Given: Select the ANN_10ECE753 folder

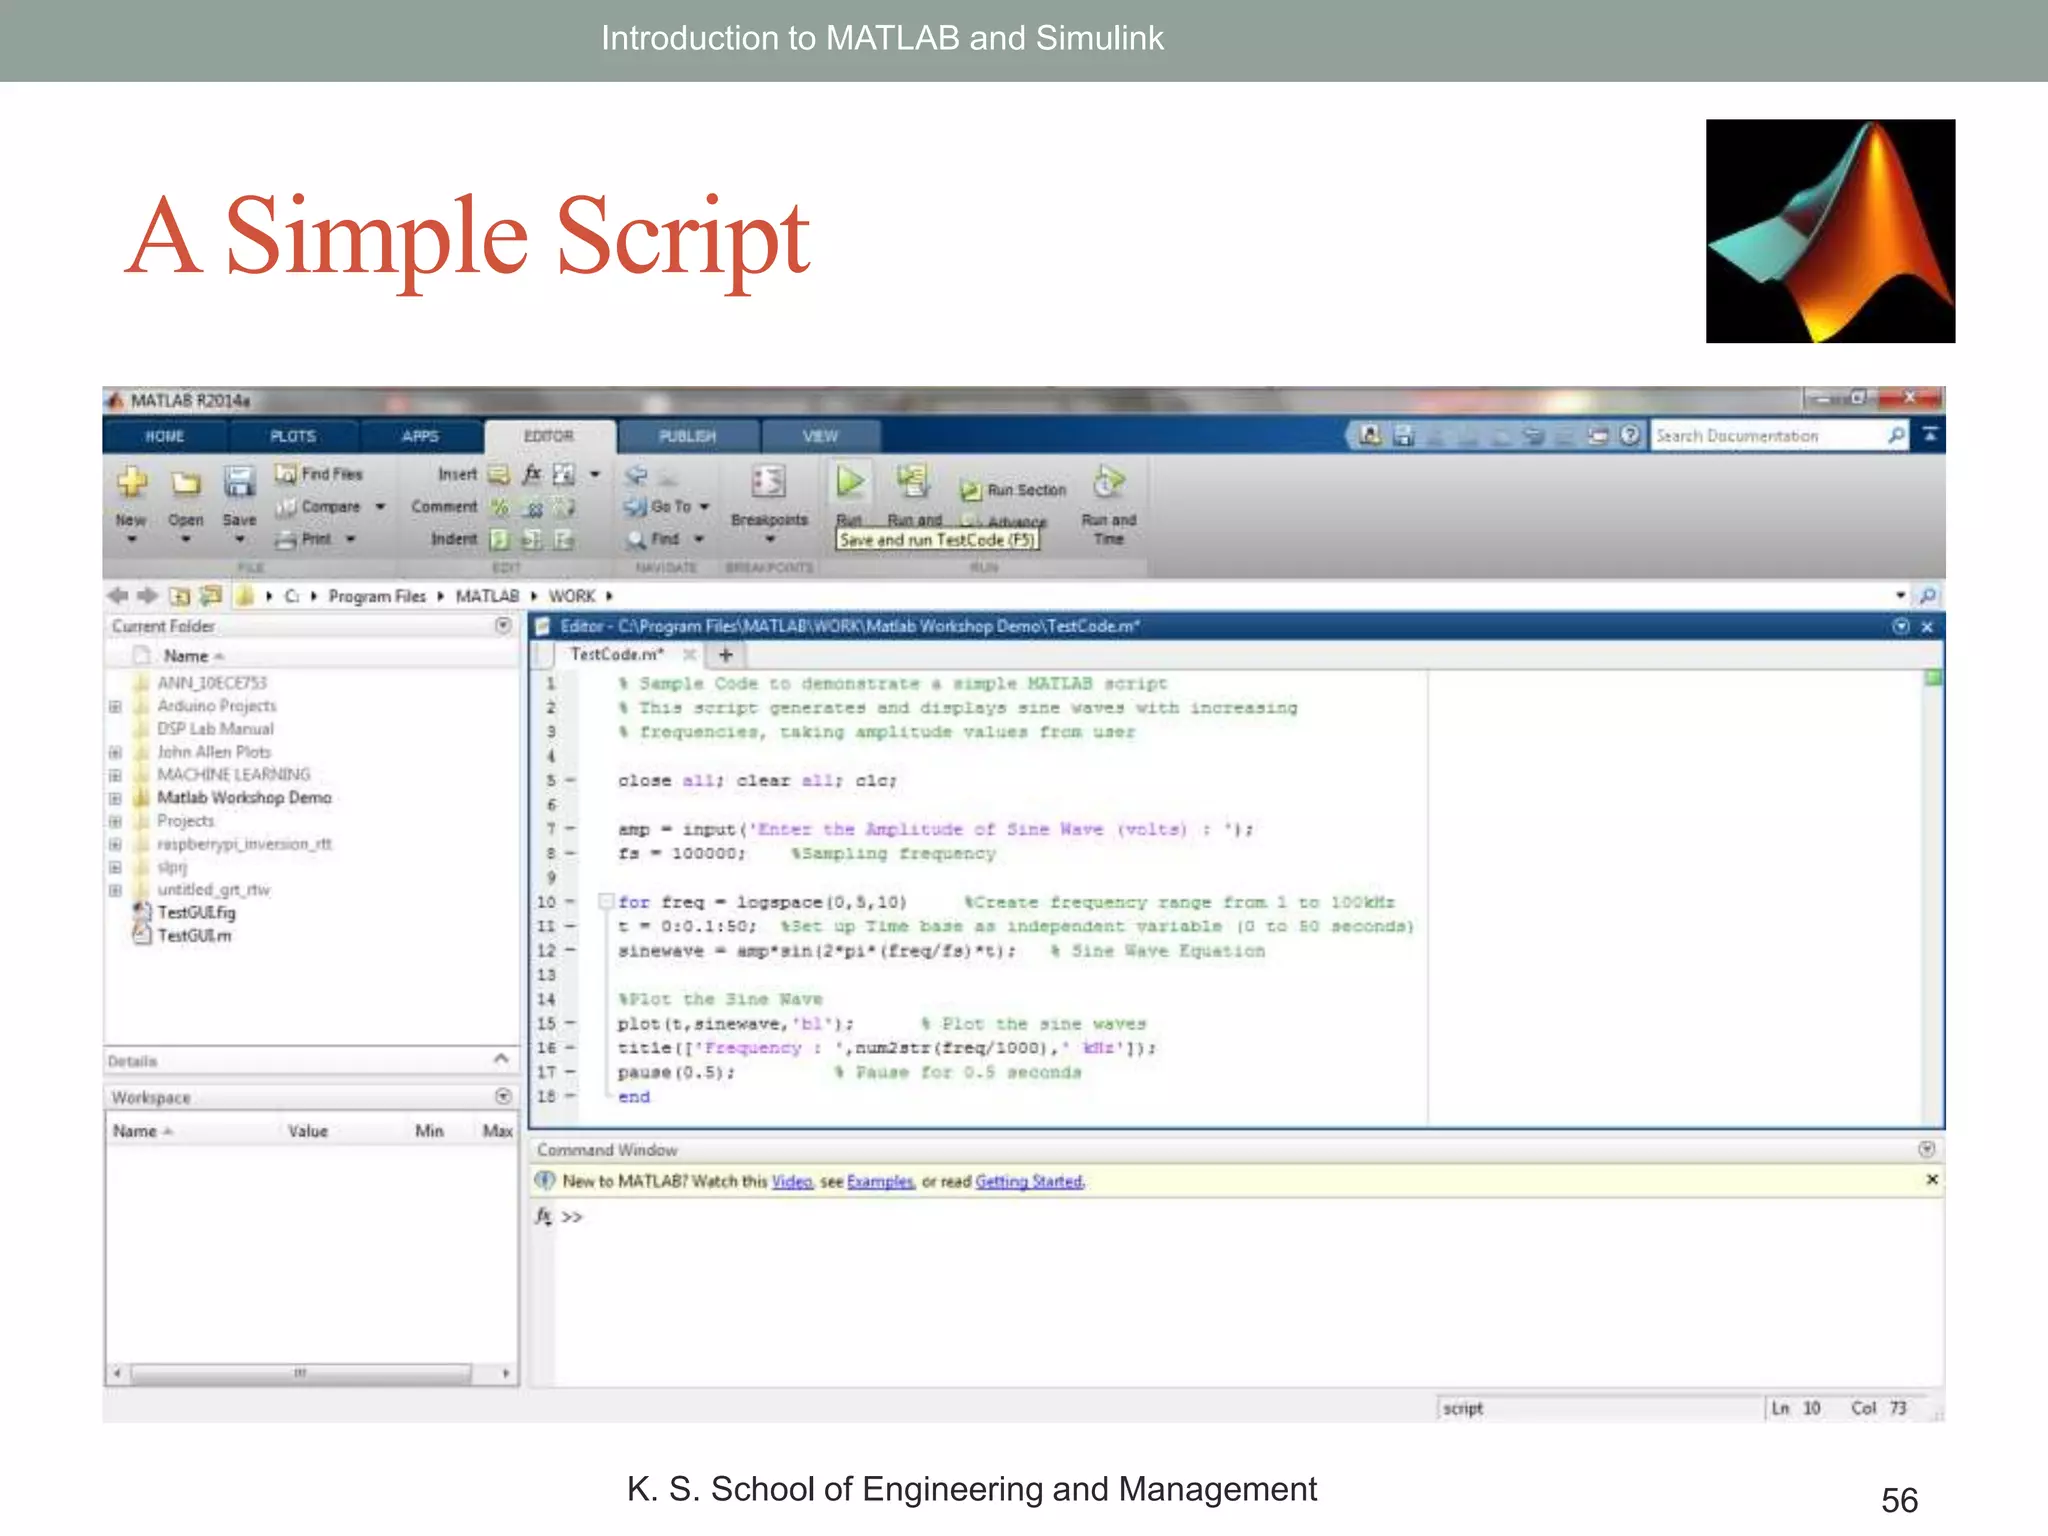Looking at the screenshot, I should (212, 683).
